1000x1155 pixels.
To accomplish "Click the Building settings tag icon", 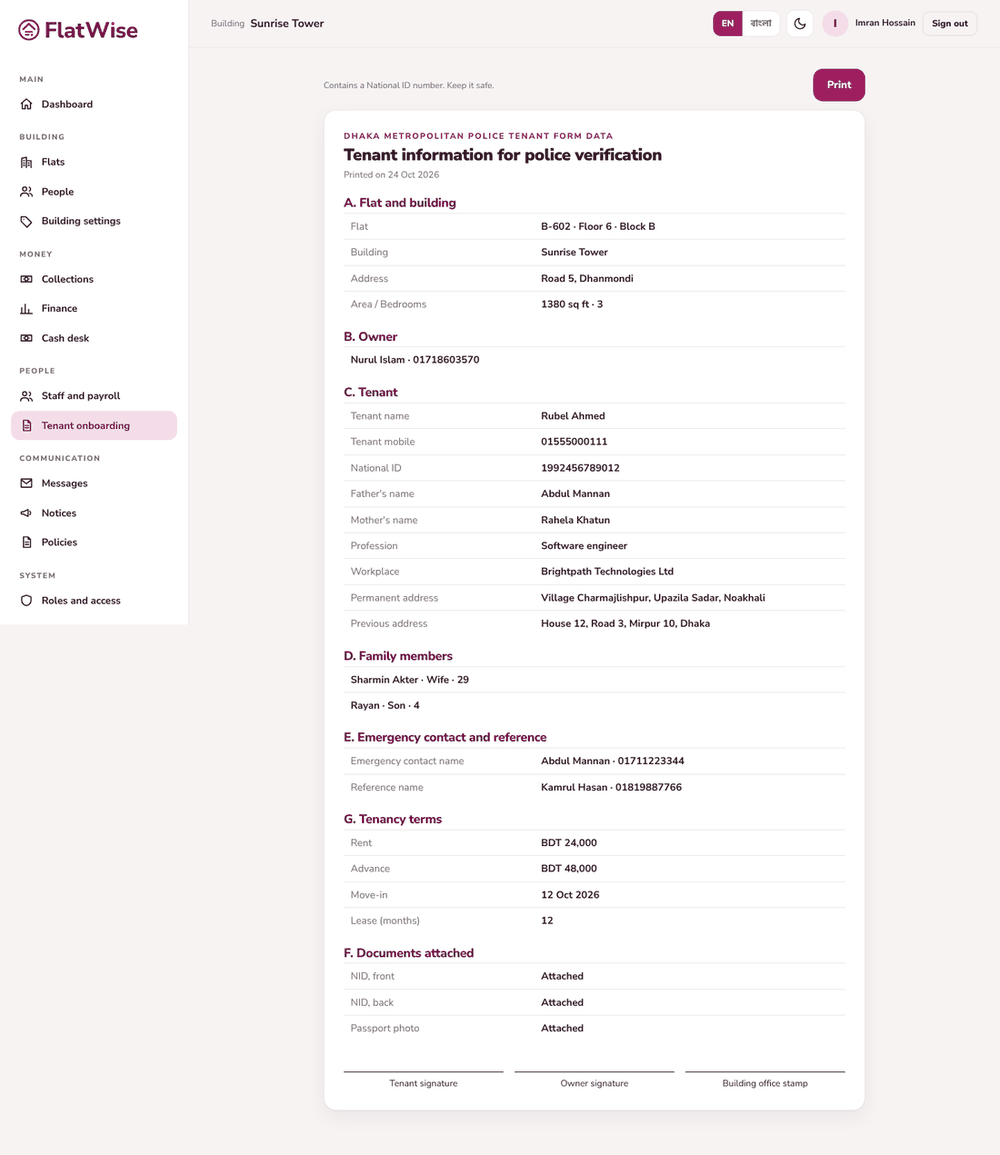I will [x=27, y=221].
